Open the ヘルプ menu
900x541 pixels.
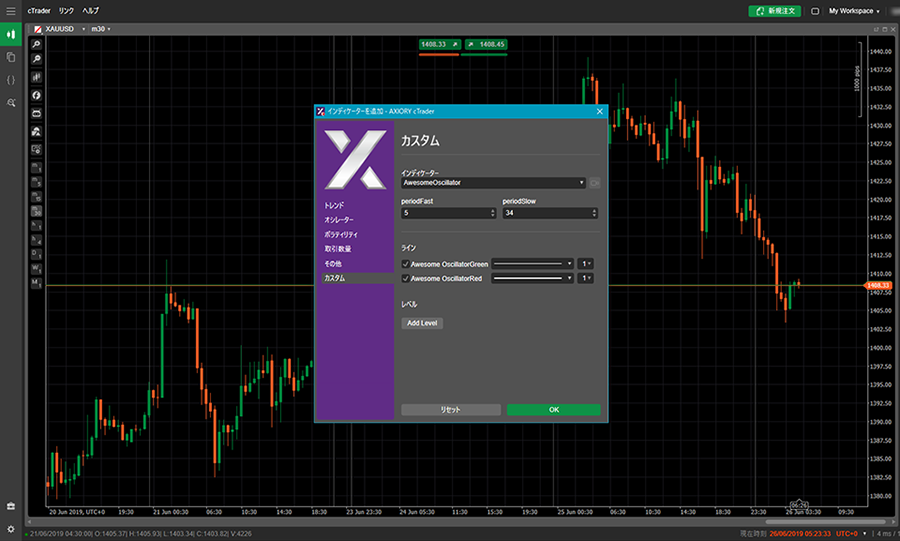(90, 11)
